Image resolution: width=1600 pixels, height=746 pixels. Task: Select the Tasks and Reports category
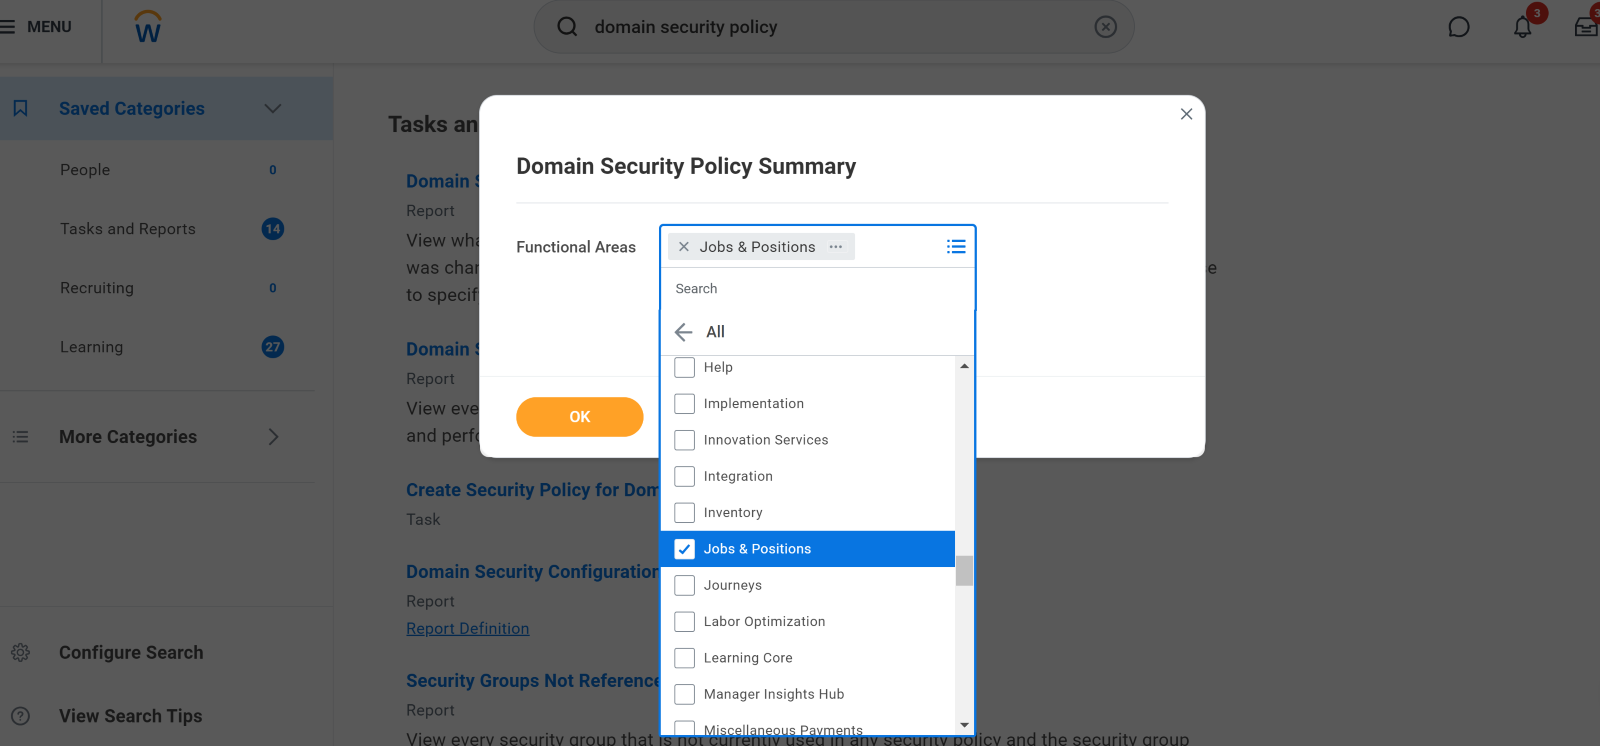coord(128,229)
